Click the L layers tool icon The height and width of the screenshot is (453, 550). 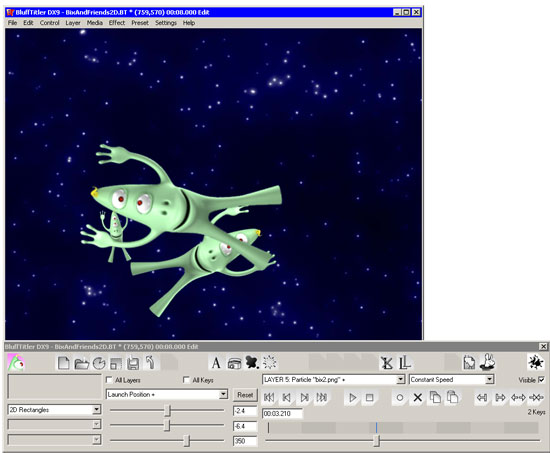coord(404,363)
